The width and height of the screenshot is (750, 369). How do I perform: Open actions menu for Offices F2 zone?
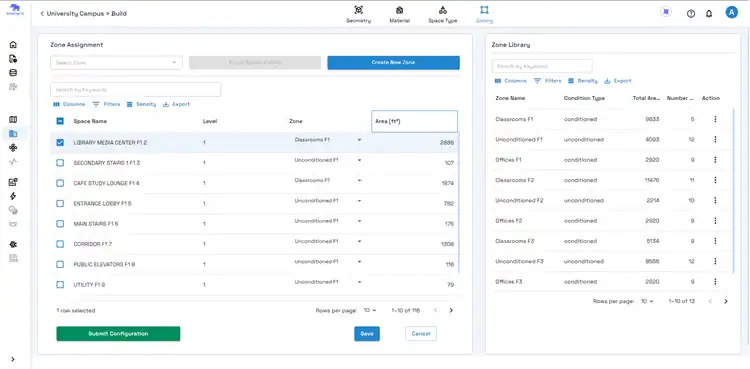[x=715, y=221]
